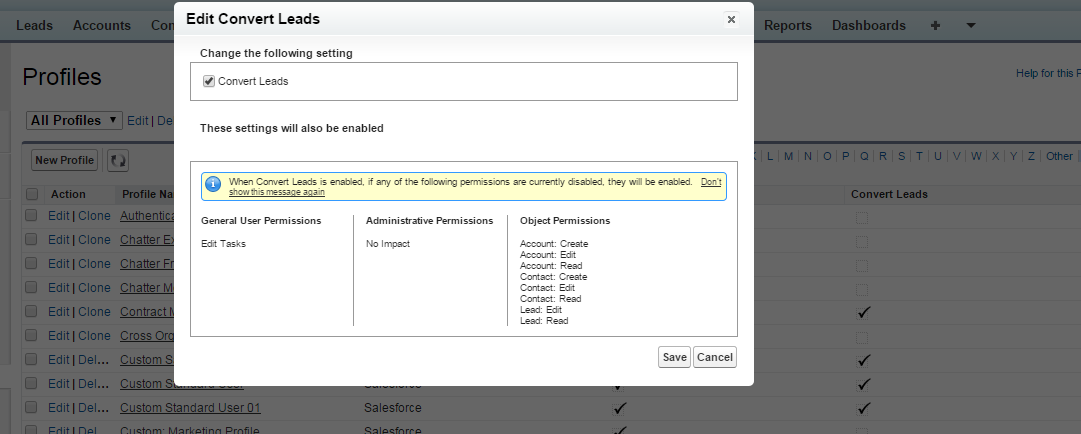Cancel the Edit Convert Leads dialog
The height and width of the screenshot is (434, 1081).
714,357
